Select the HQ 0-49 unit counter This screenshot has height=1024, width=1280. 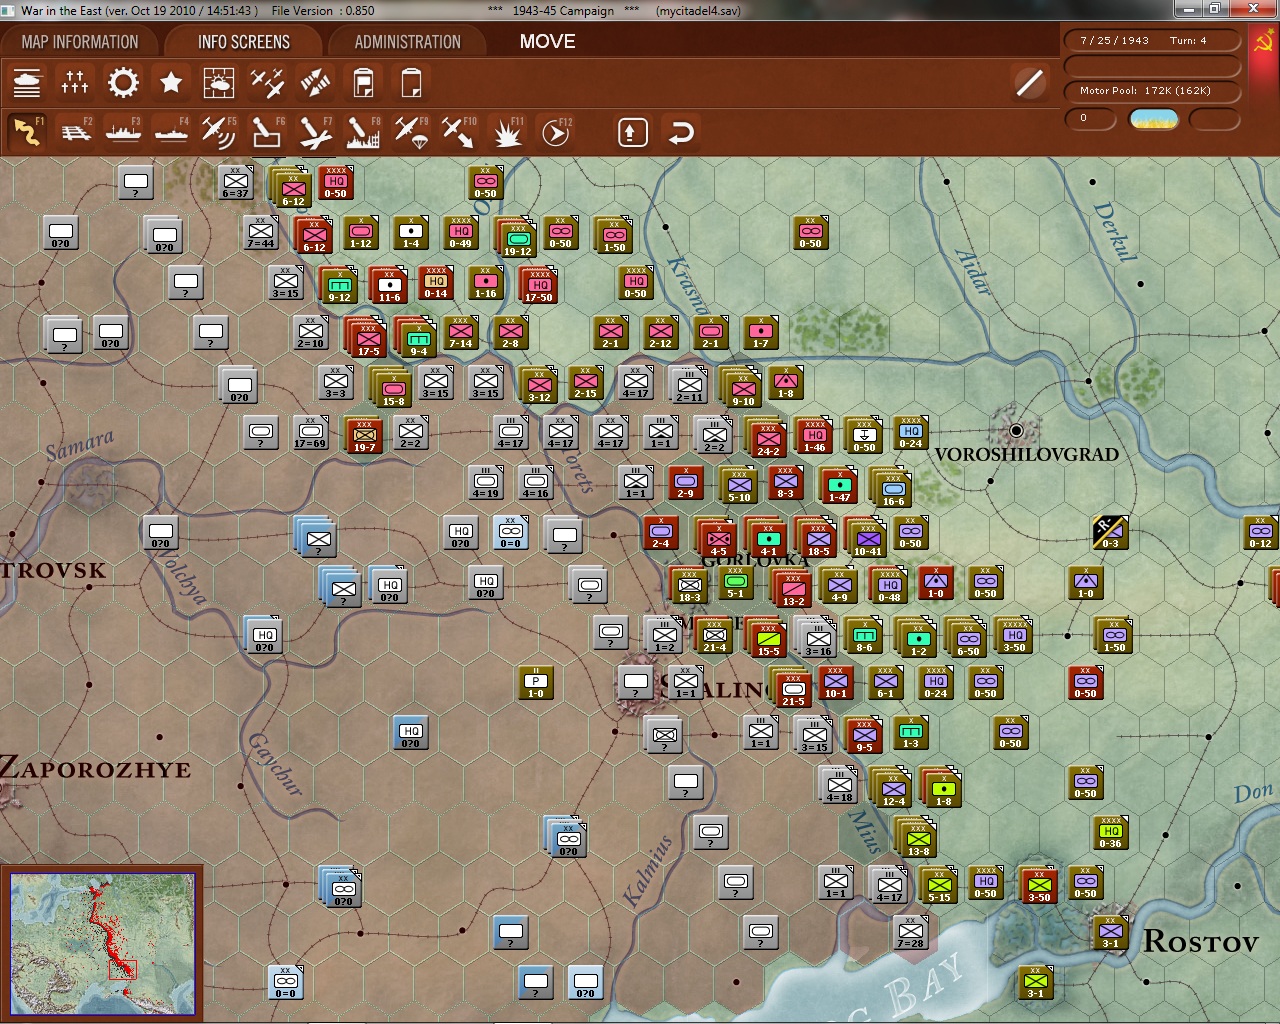[461, 233]
